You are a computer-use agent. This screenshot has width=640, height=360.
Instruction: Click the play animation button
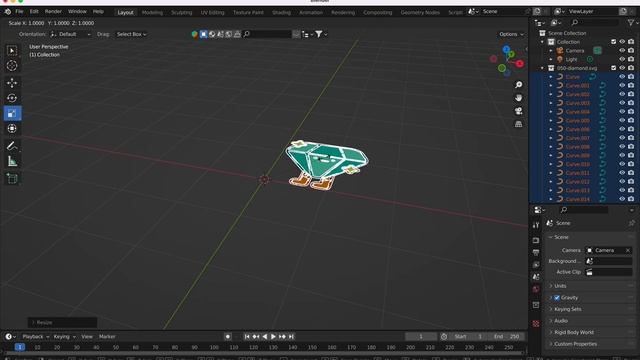[273, 337]
